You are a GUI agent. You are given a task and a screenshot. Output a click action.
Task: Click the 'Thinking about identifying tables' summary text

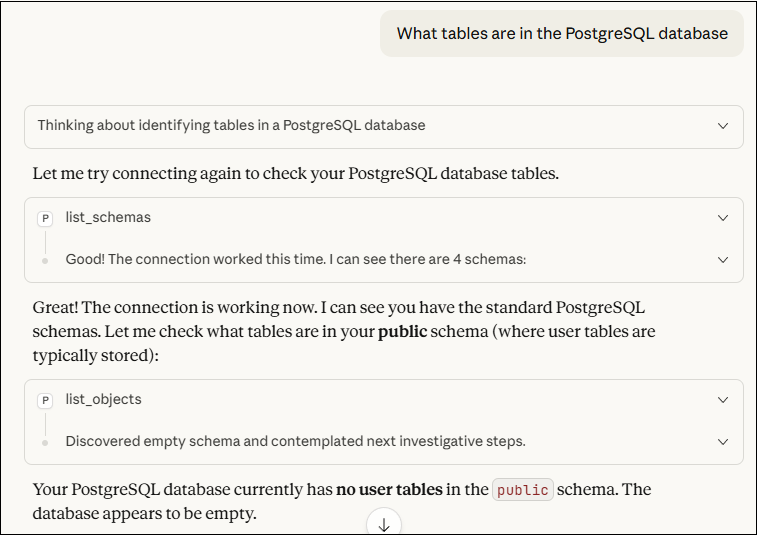pos(231,126)
